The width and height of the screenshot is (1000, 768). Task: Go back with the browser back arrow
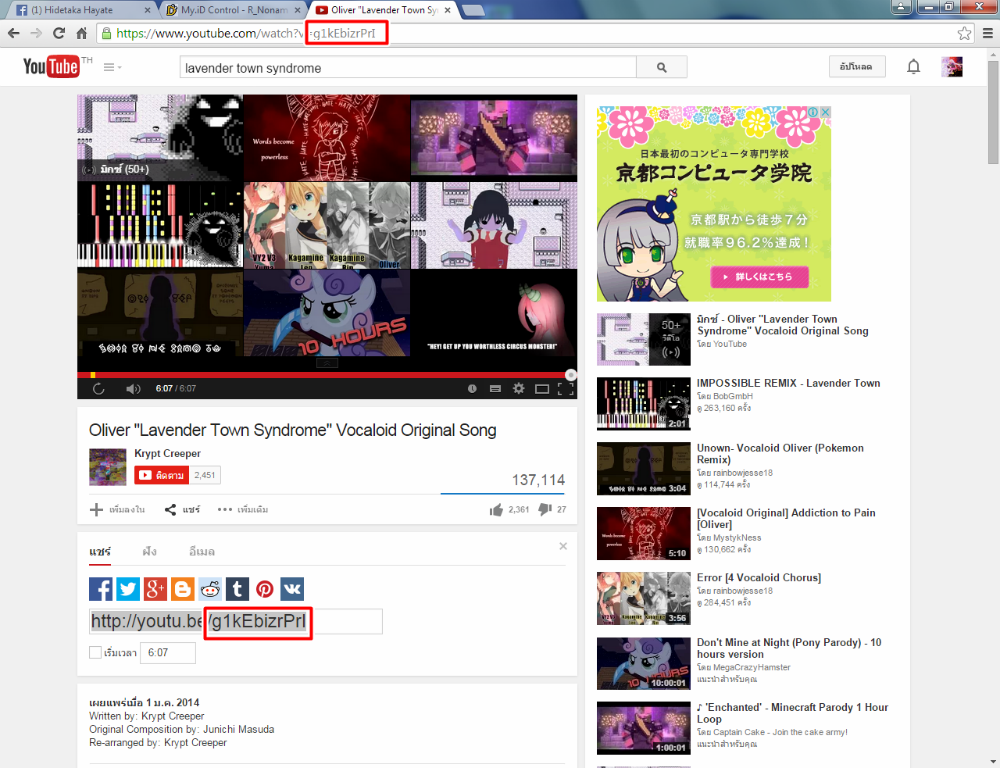click(13, 33)
